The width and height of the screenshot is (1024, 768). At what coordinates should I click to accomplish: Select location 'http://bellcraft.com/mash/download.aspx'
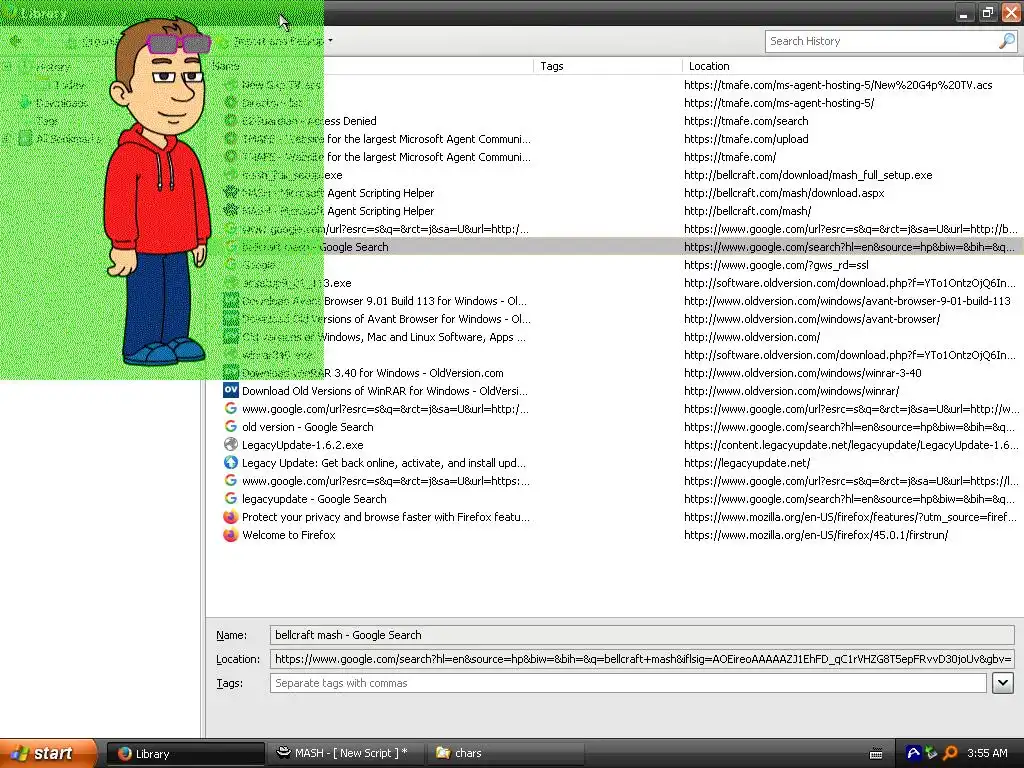pyautogui.click(x=784, y=193)
